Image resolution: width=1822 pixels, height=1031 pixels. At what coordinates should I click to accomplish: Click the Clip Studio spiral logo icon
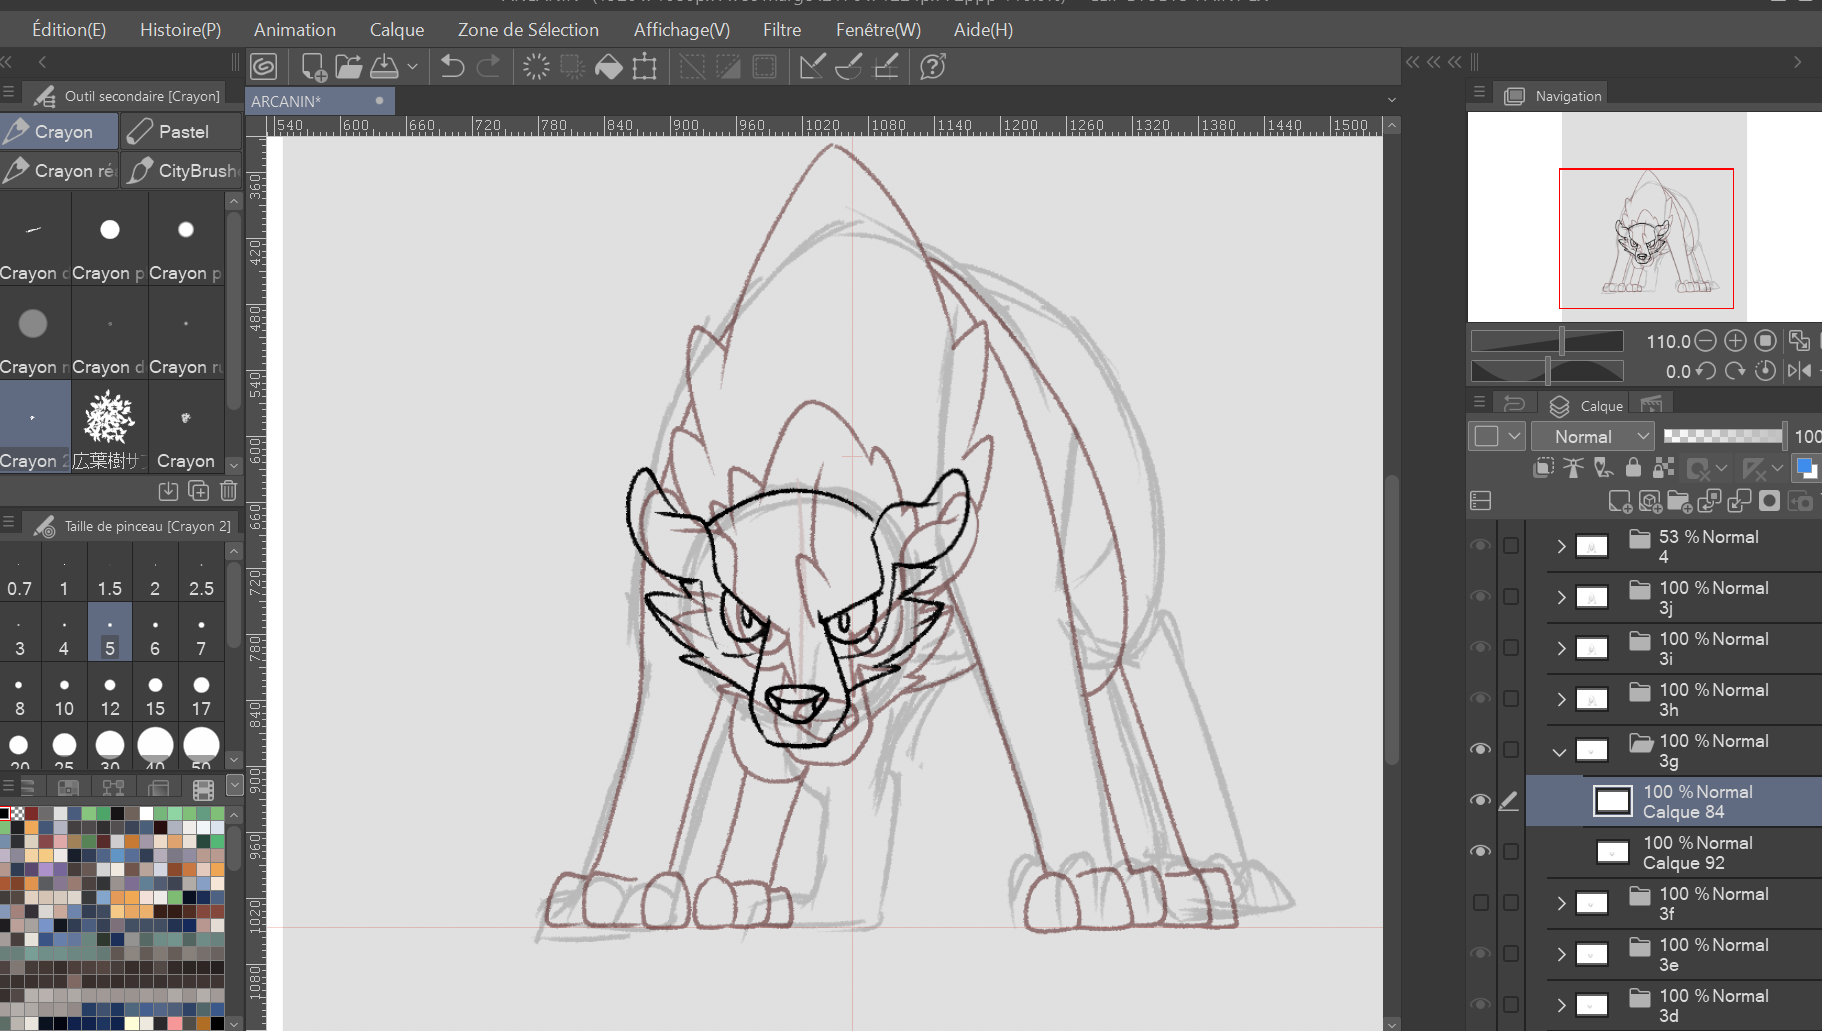[264, 67]
